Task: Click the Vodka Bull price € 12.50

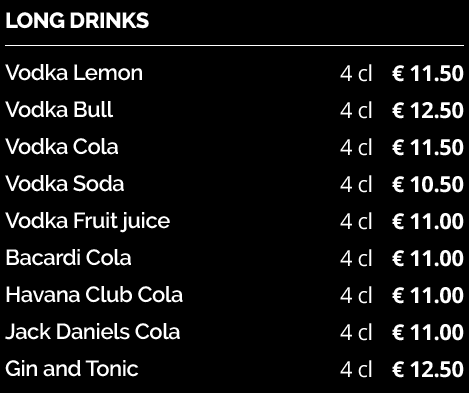Action: (428, 111)
